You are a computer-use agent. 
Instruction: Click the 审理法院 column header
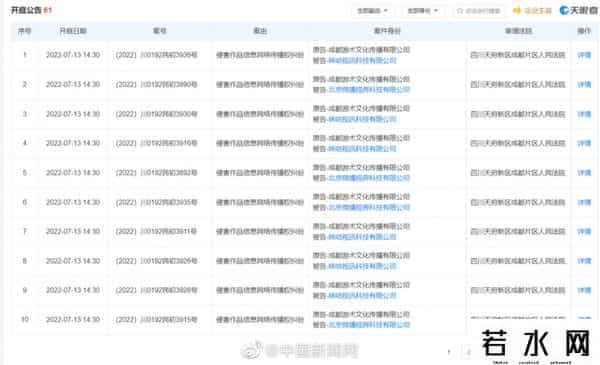pos(518,31)
